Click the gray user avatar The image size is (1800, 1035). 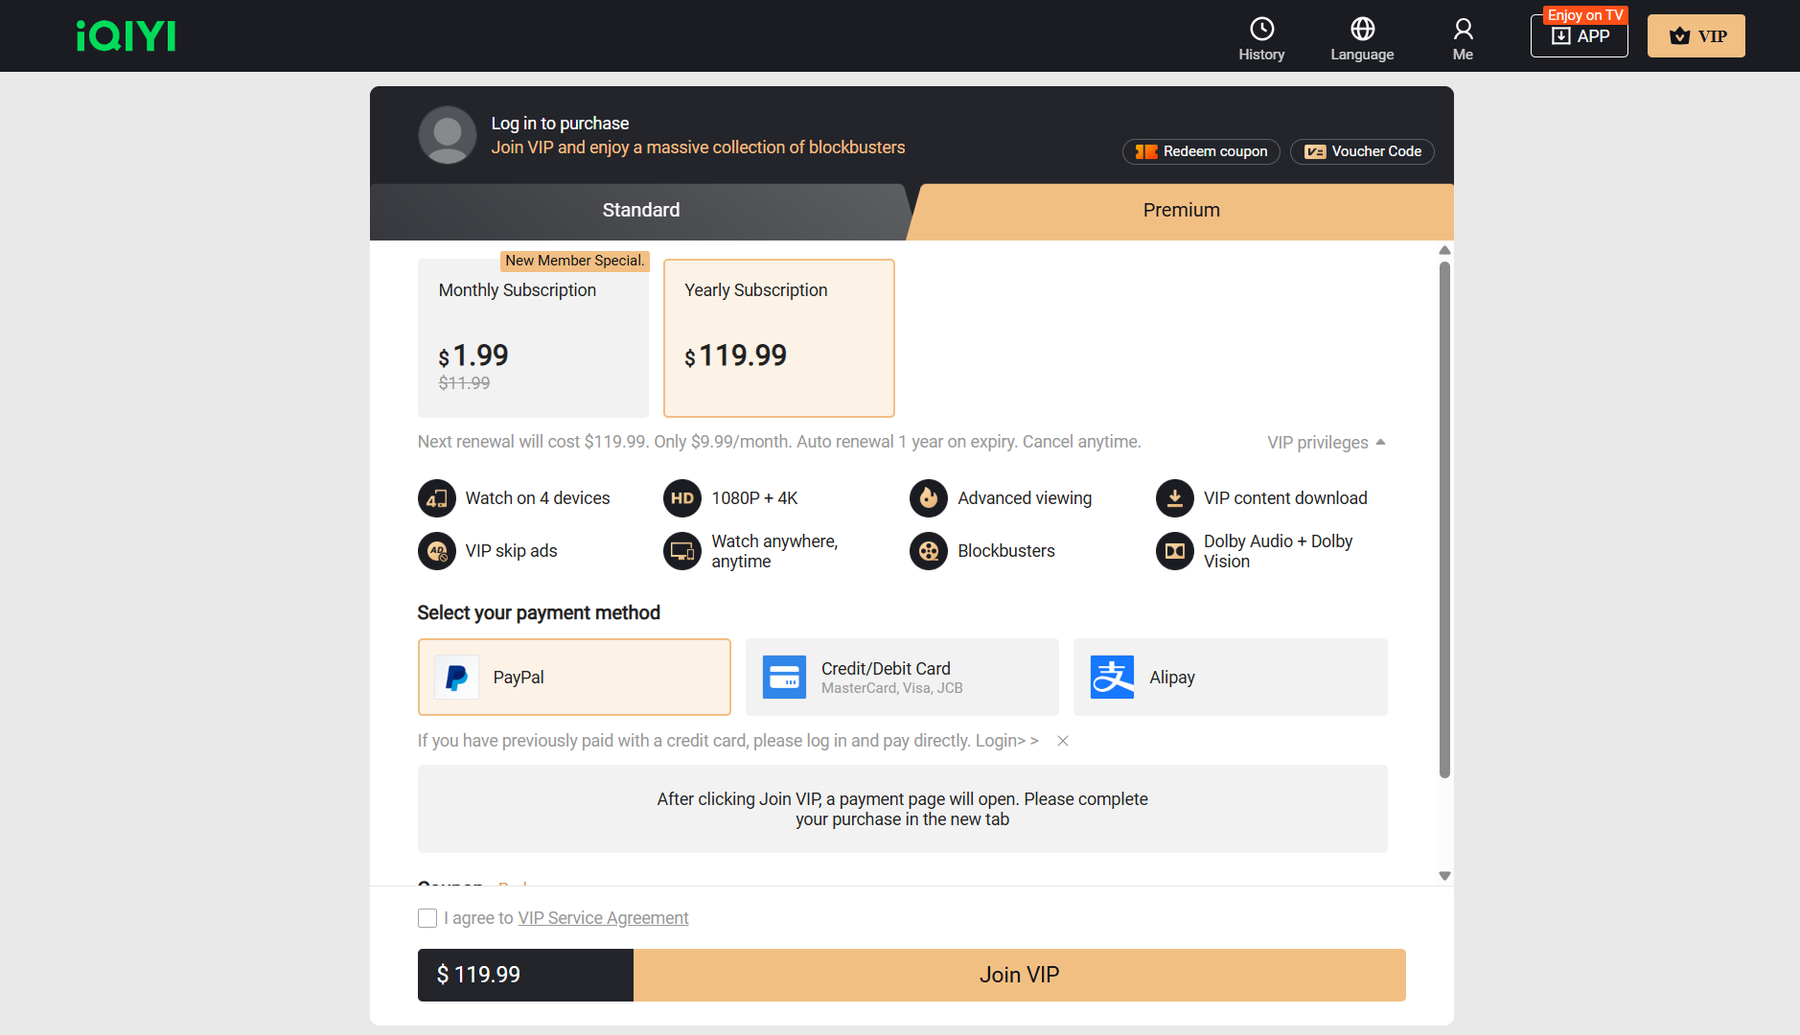click(447, 135)
